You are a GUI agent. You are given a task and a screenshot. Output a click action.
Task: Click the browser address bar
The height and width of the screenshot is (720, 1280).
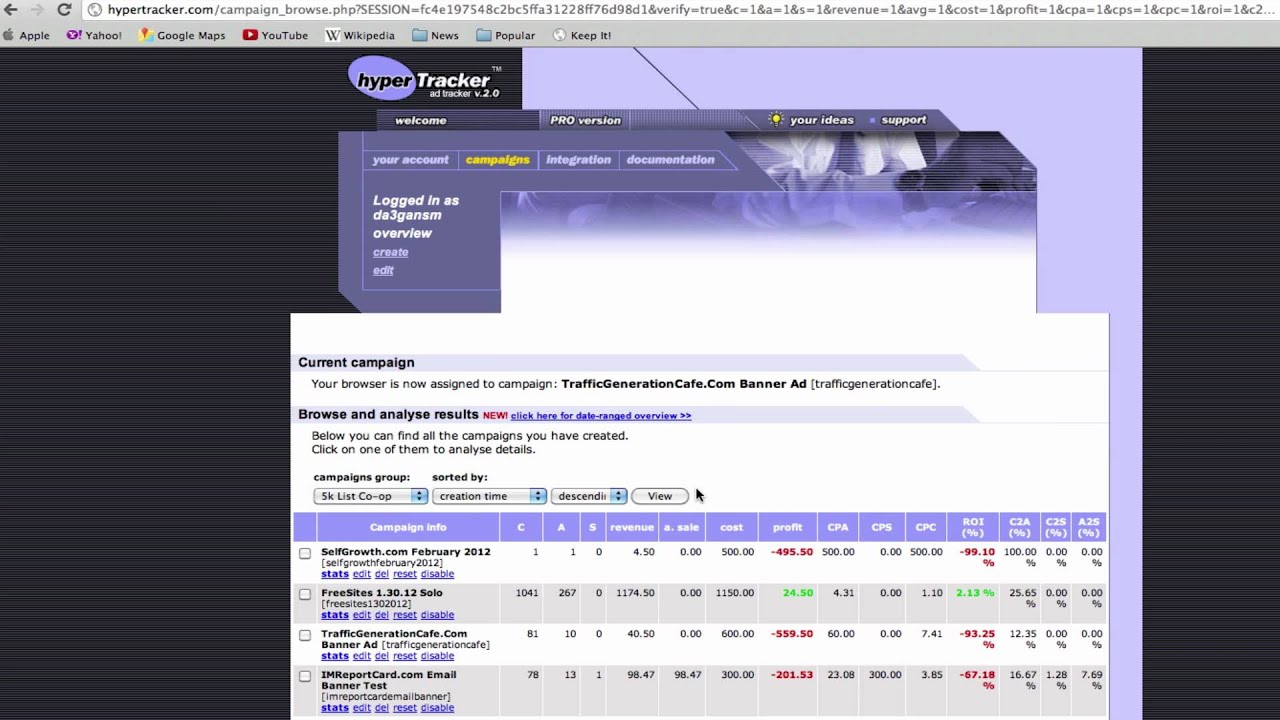680,10
